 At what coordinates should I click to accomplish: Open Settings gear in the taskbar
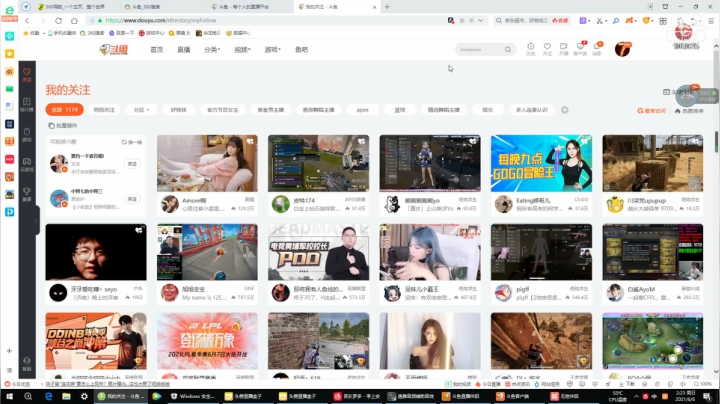[84, 396]
